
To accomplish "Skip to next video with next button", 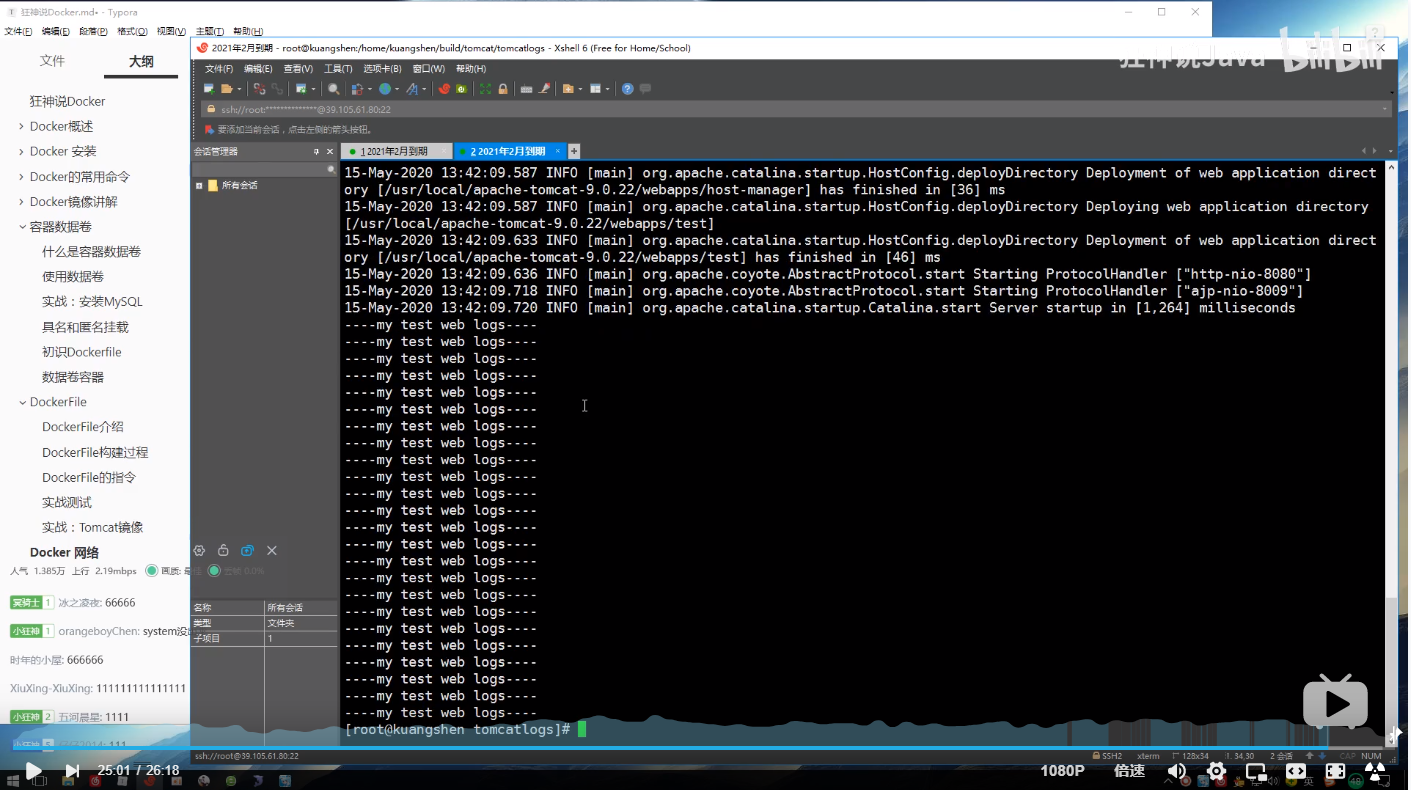I will coord(72,771).
